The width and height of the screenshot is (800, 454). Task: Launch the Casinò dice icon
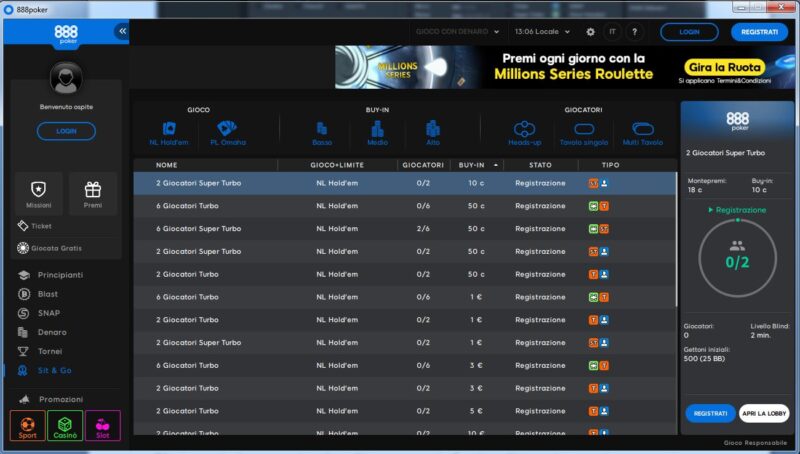coord(65,425)
